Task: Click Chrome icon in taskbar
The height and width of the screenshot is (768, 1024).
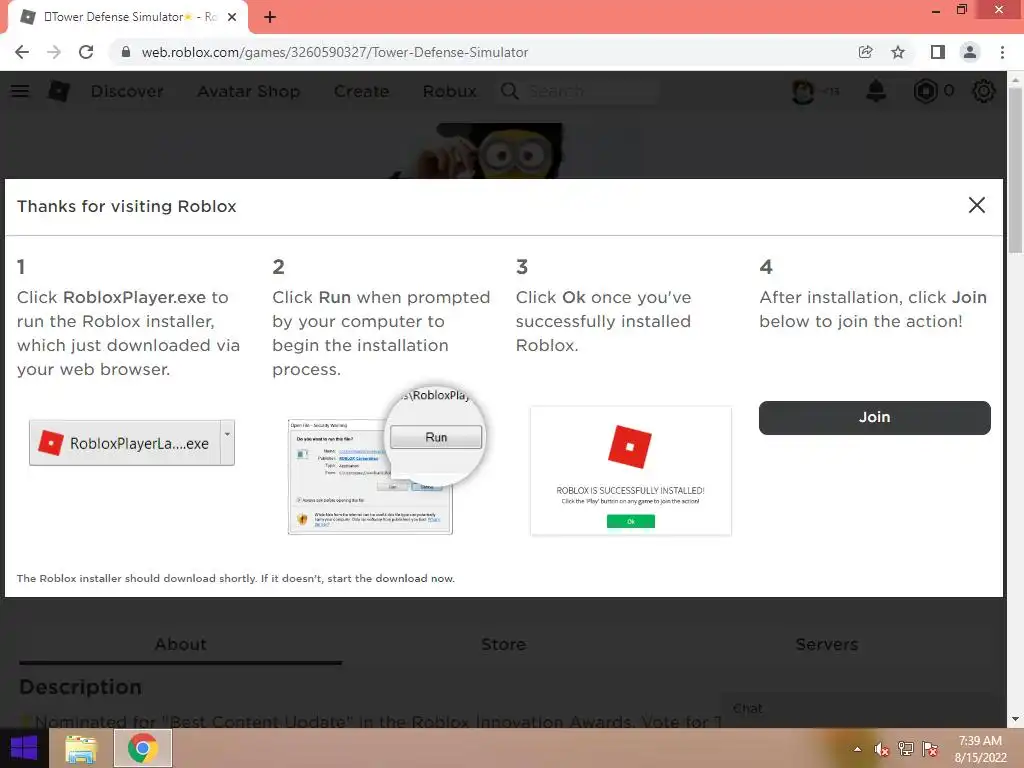Action: (x=143, y=748)
